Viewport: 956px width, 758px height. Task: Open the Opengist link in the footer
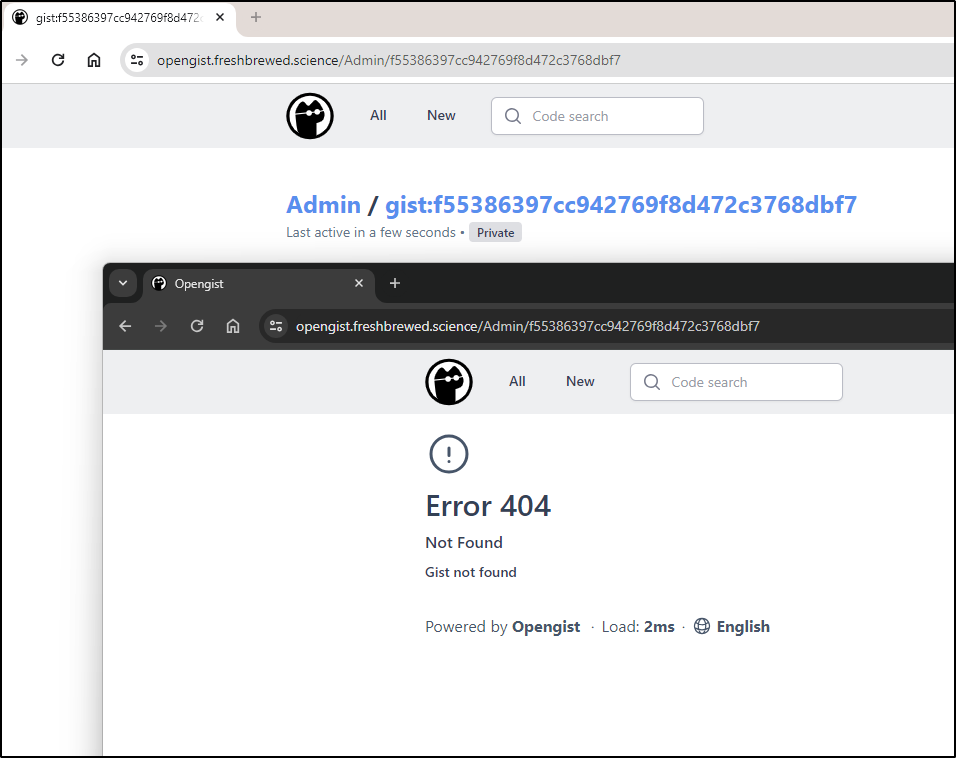tap(546, 626)
